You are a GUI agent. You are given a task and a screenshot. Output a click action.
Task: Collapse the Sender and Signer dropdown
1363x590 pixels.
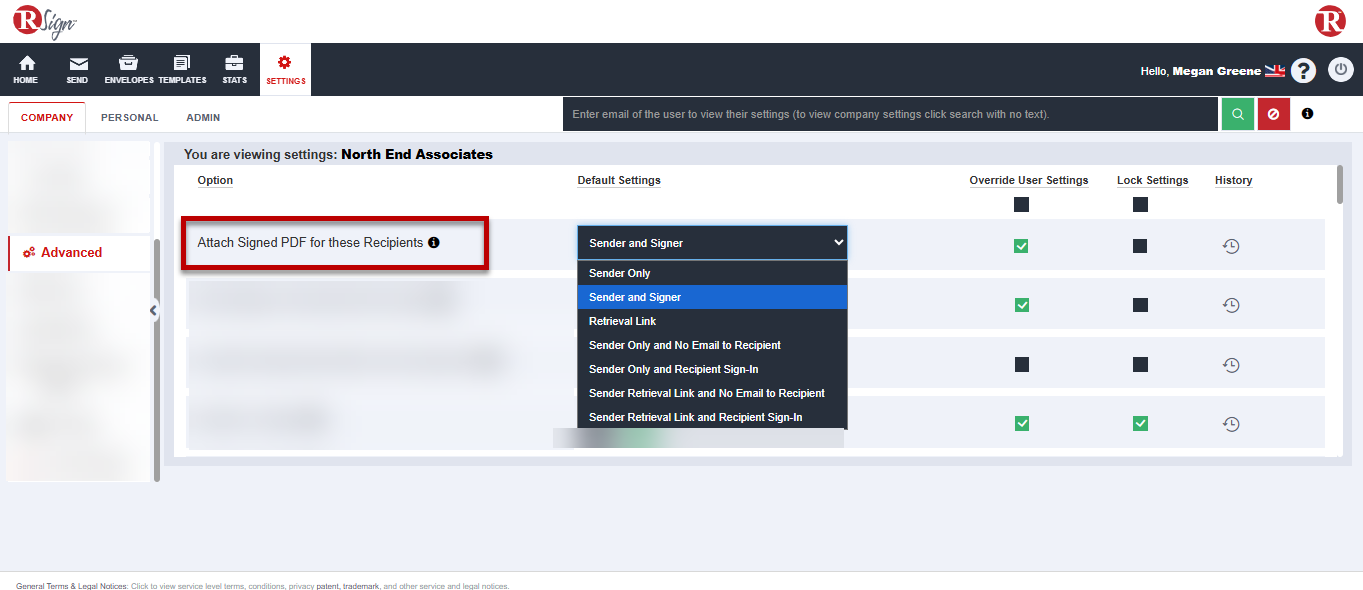click(712, 242)
